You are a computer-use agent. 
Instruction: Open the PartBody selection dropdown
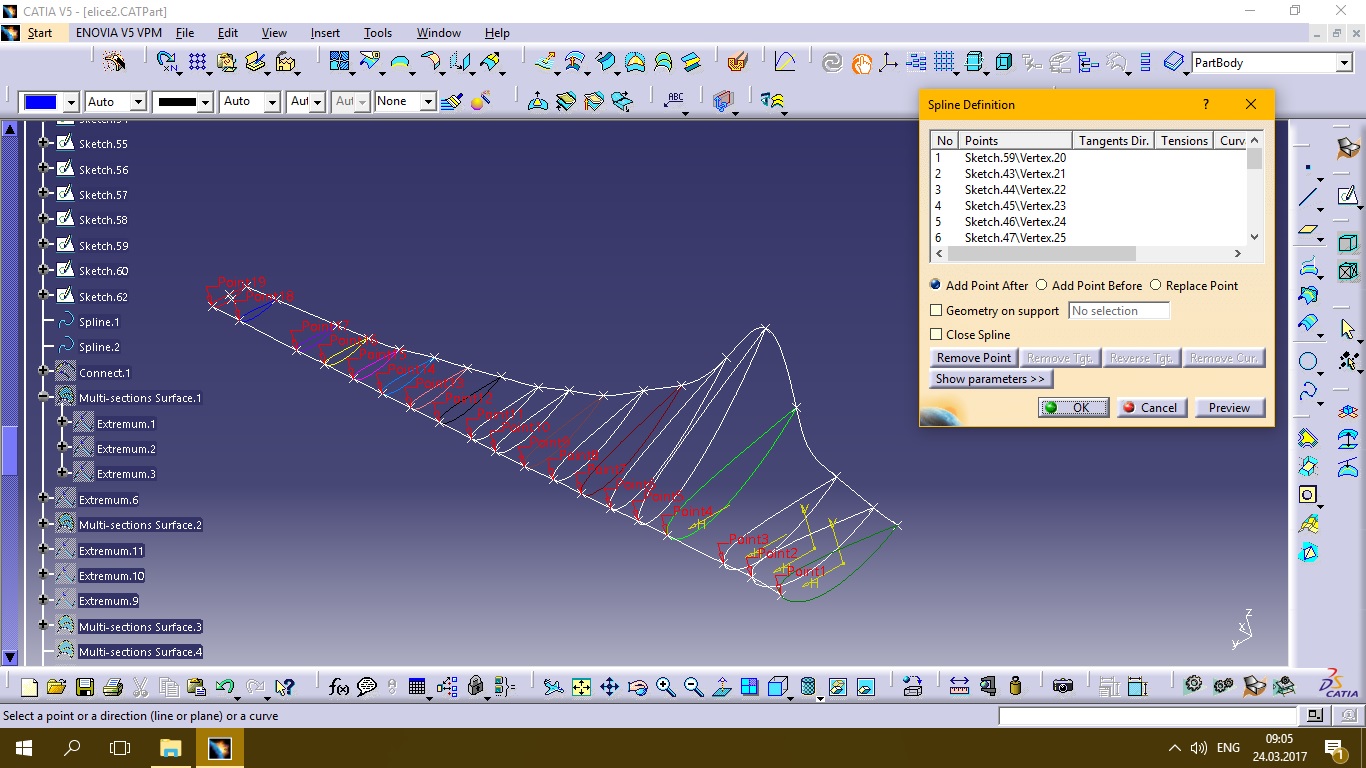click(x=1343, y=63)
